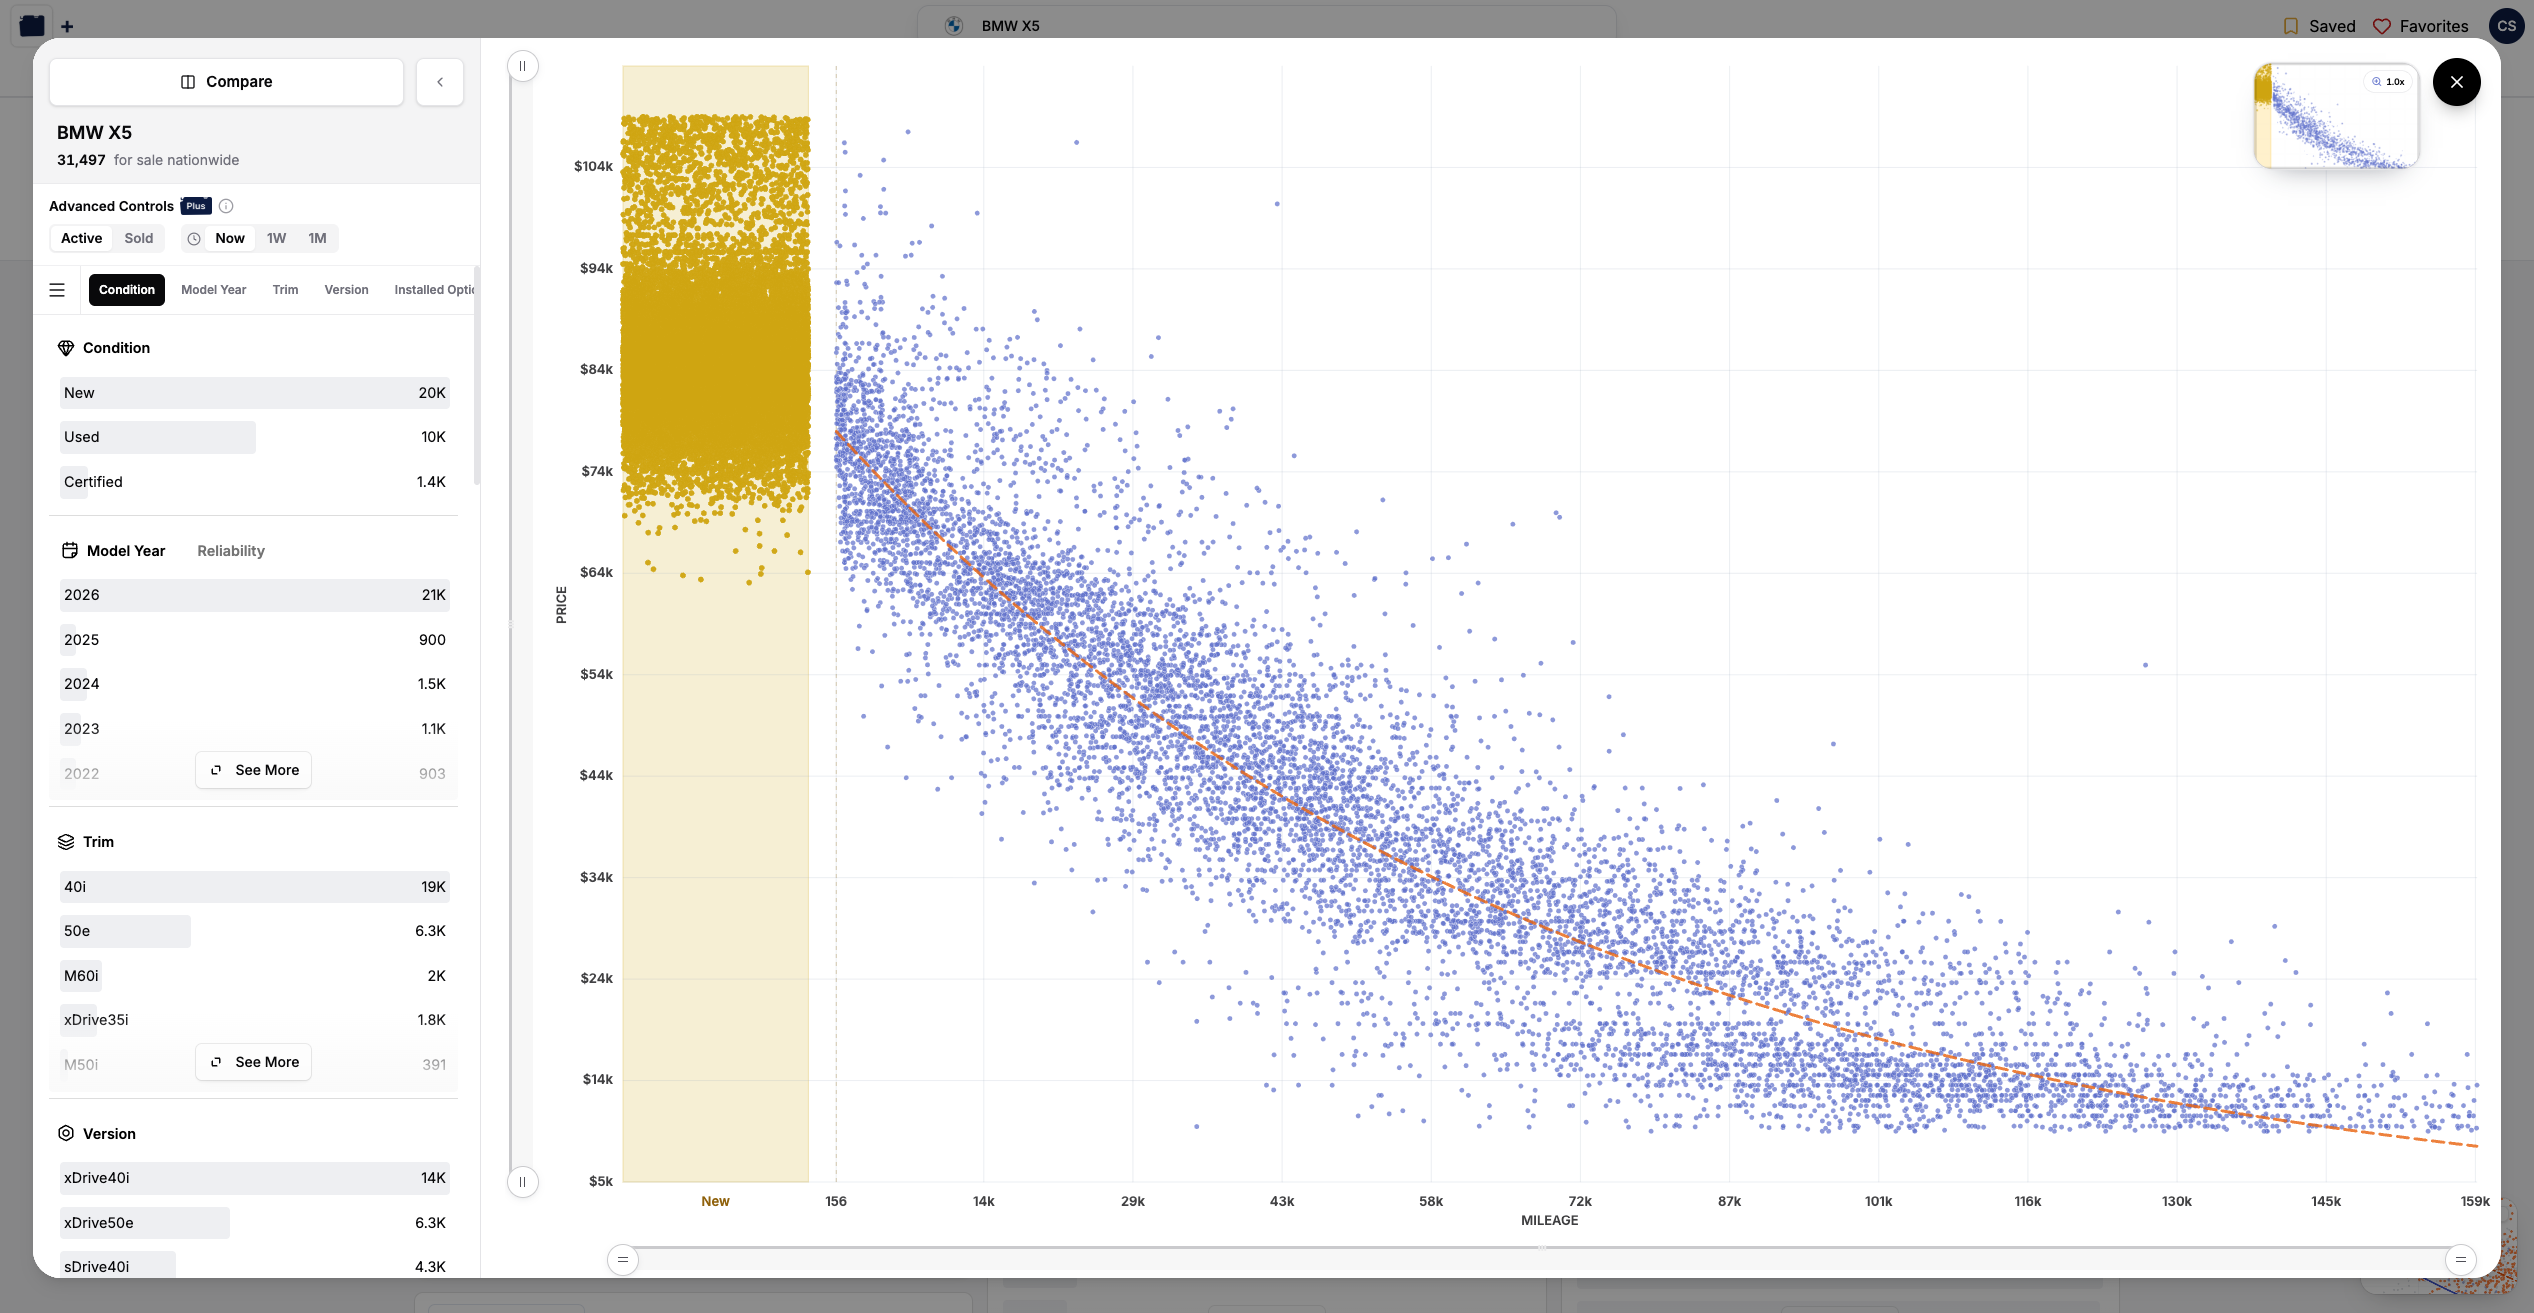Screen dimensions: 2534x1313
Task: Expand more trims with See More
Action: (254, 1062)
